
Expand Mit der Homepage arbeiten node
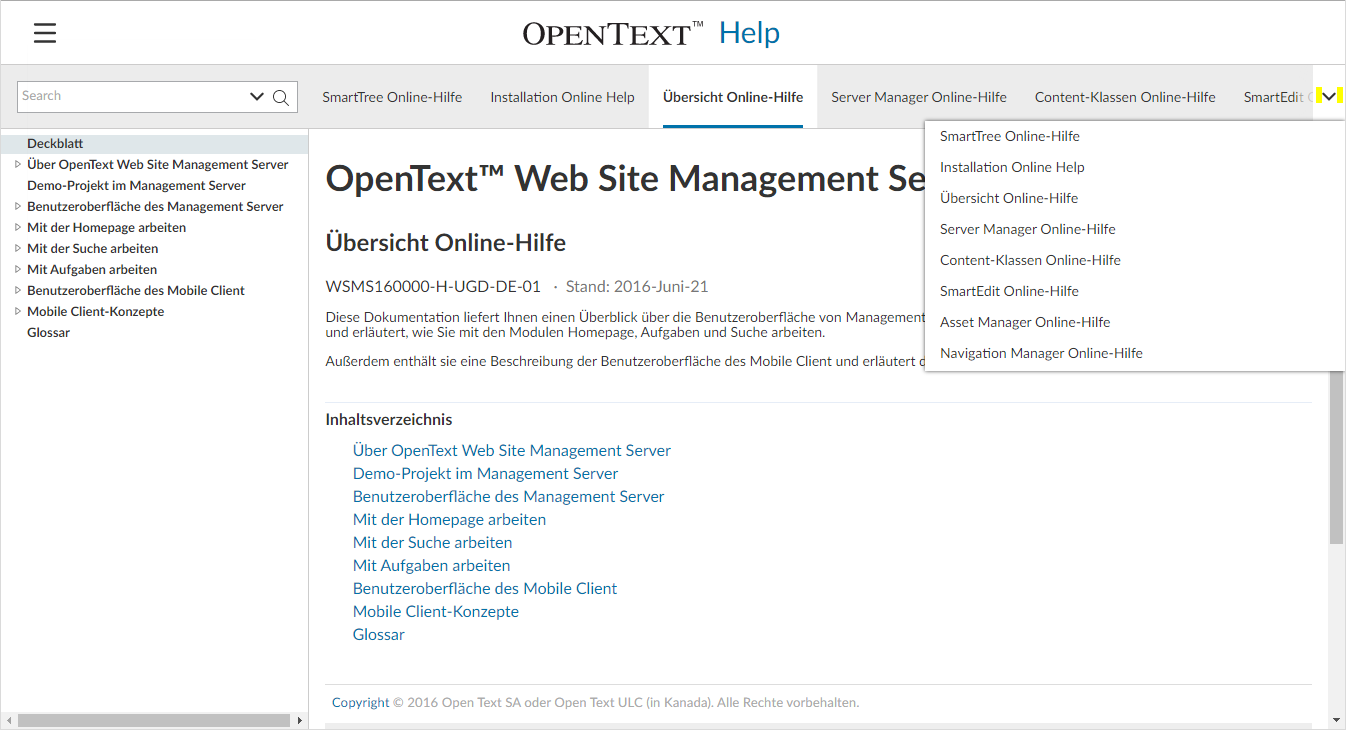click(17, 228)
